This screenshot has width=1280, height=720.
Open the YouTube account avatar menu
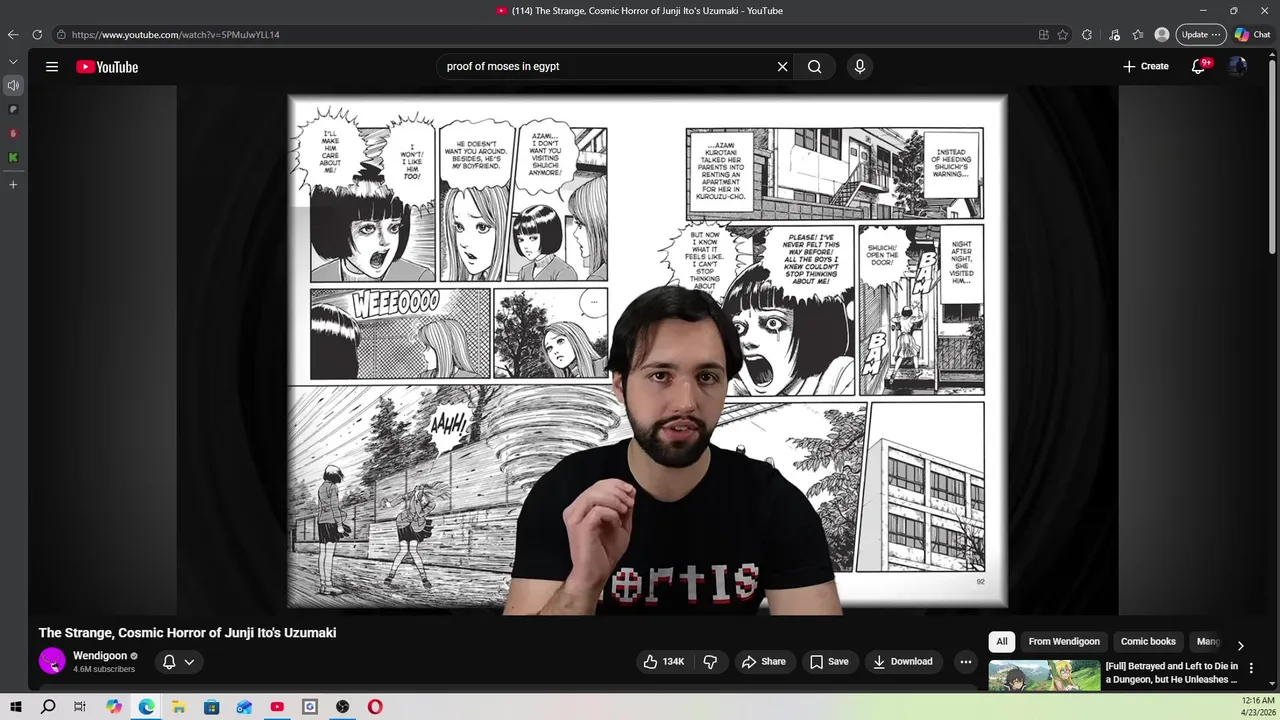point(1238,66)
